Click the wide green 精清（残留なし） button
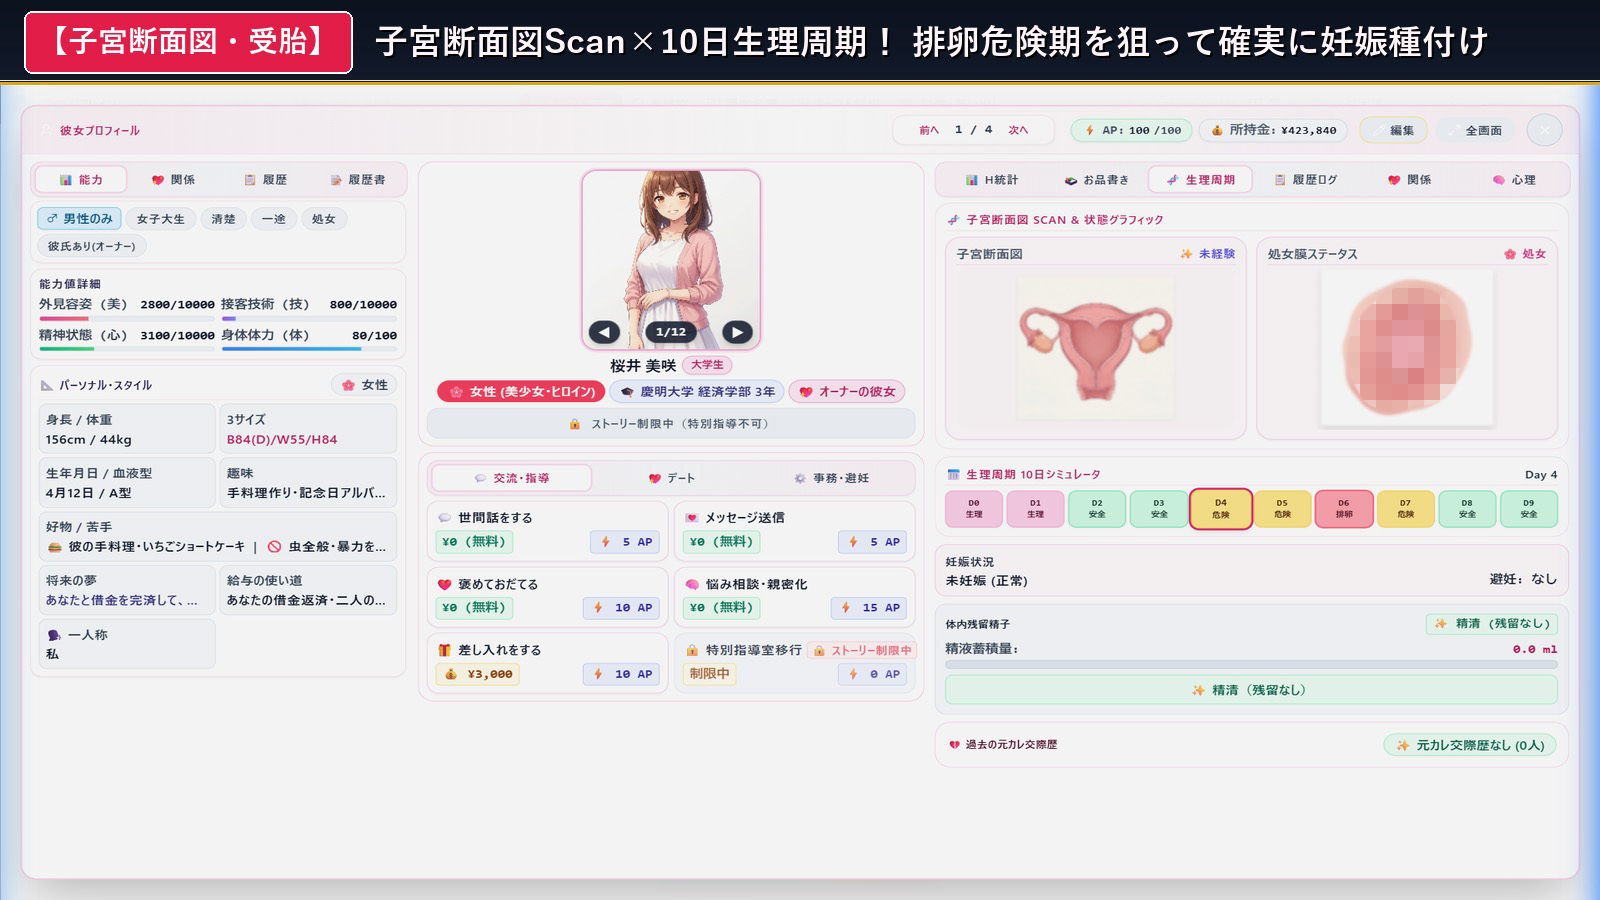This screenshot has height=900, width=1600. (x=1251, y=690)
